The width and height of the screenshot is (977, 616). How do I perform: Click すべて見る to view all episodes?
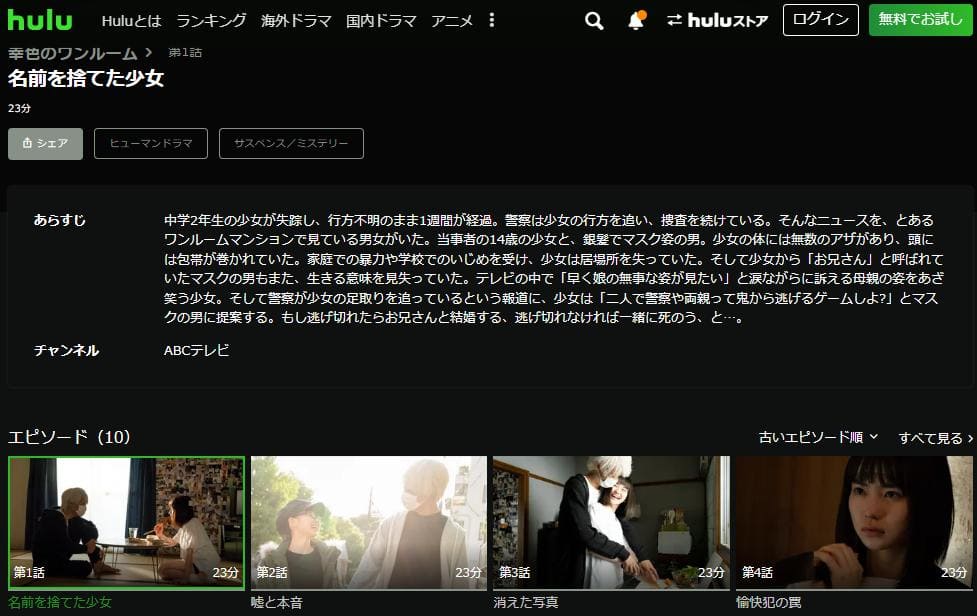point(936,438)
